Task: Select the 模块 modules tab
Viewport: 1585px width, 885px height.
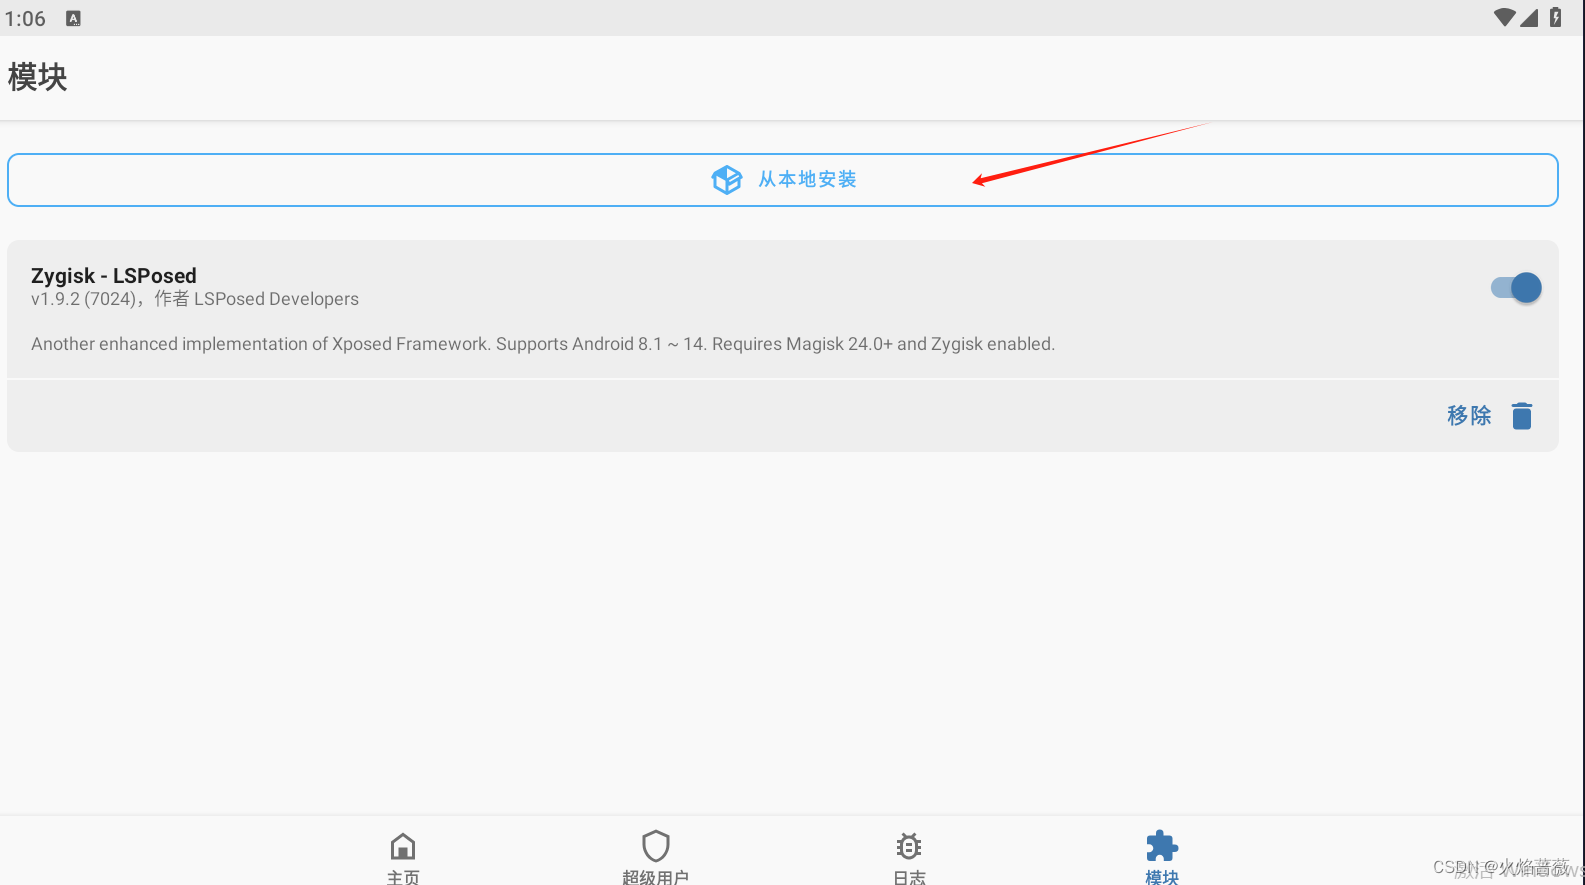Action: (x=1162, y=859)
